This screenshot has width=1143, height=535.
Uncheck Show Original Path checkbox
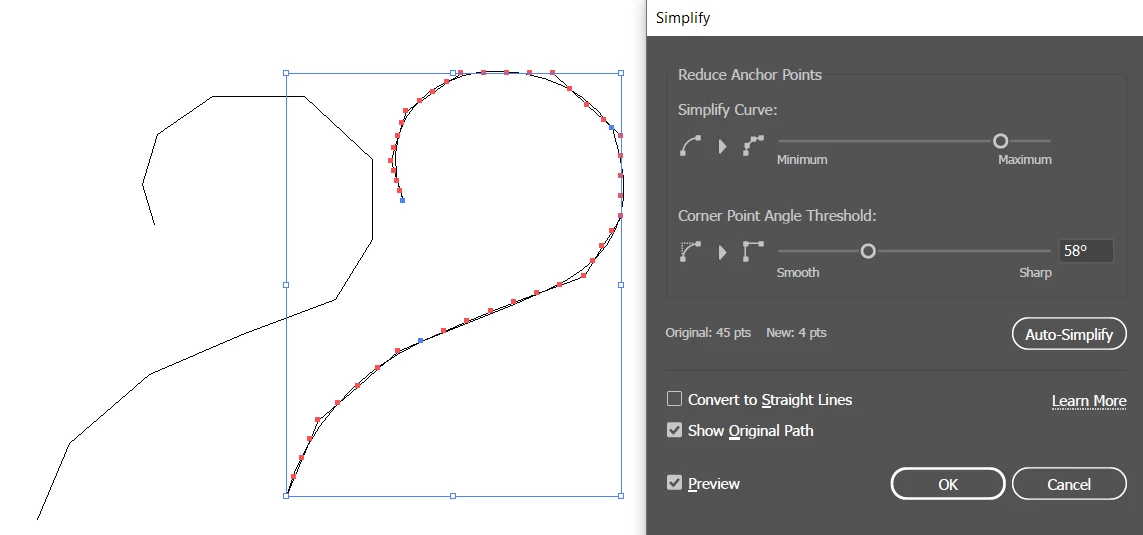click(674, 430)
